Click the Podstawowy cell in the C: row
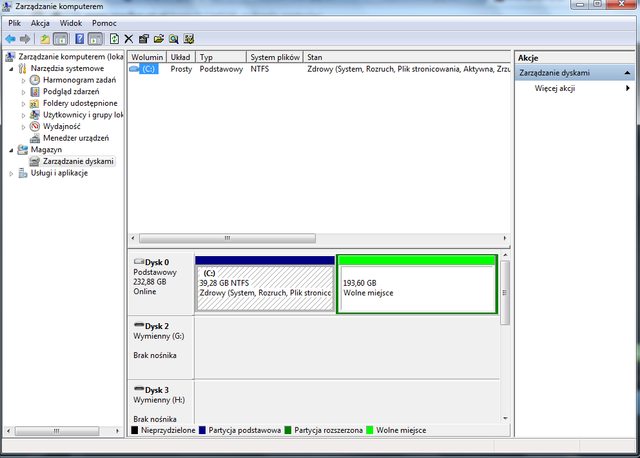The width and height of the screenshot is (640, 458). click(x=221, y=69)
